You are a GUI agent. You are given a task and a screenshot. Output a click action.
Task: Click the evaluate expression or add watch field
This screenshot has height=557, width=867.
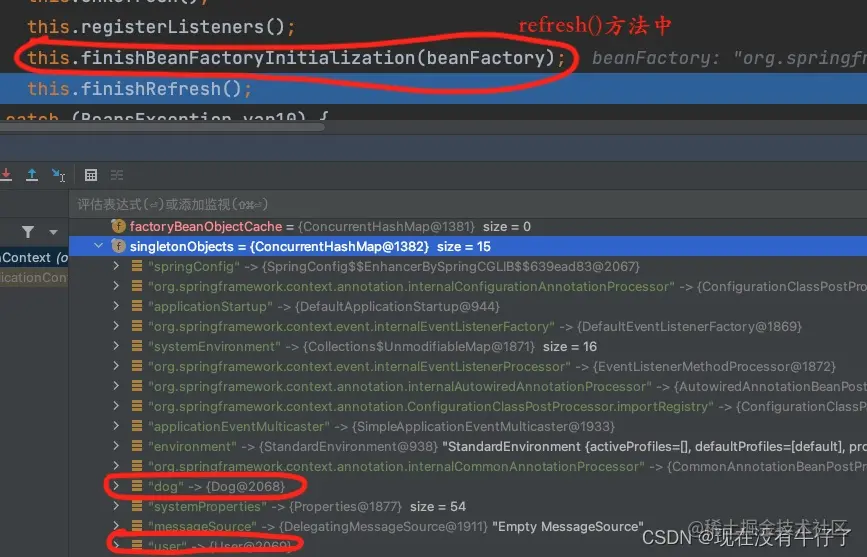pyautogui.click(x=468, y=204)
